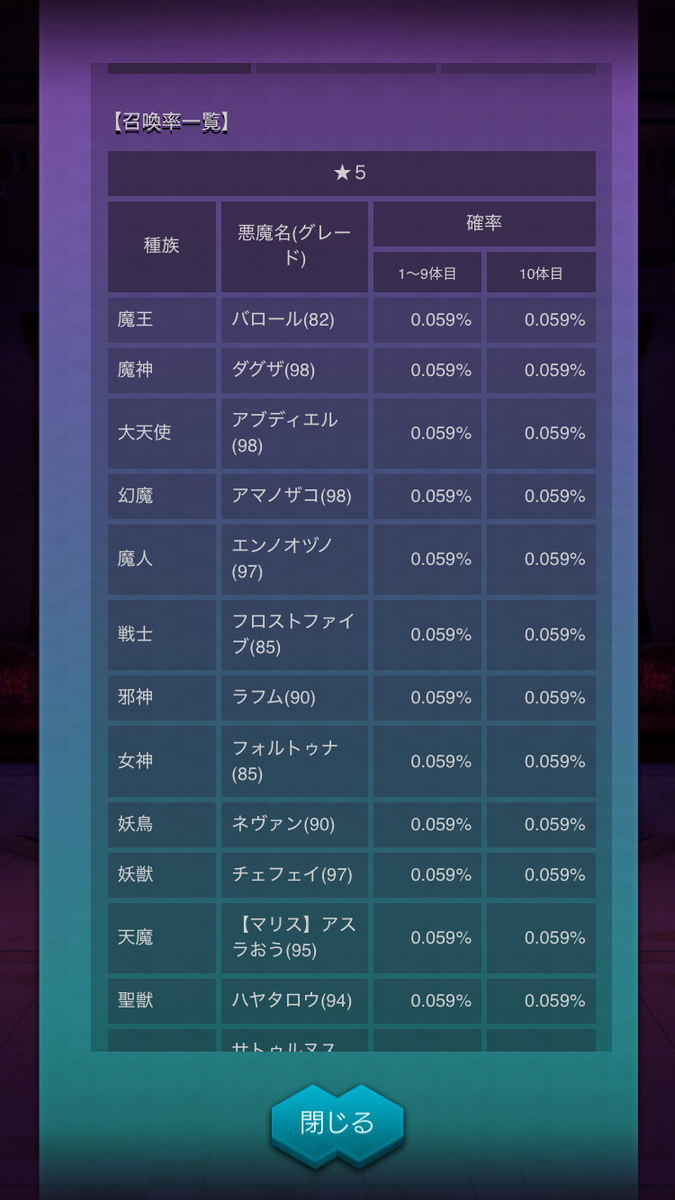Tap the 【マリス】アスラおう(95) entry

click(294, 937)
